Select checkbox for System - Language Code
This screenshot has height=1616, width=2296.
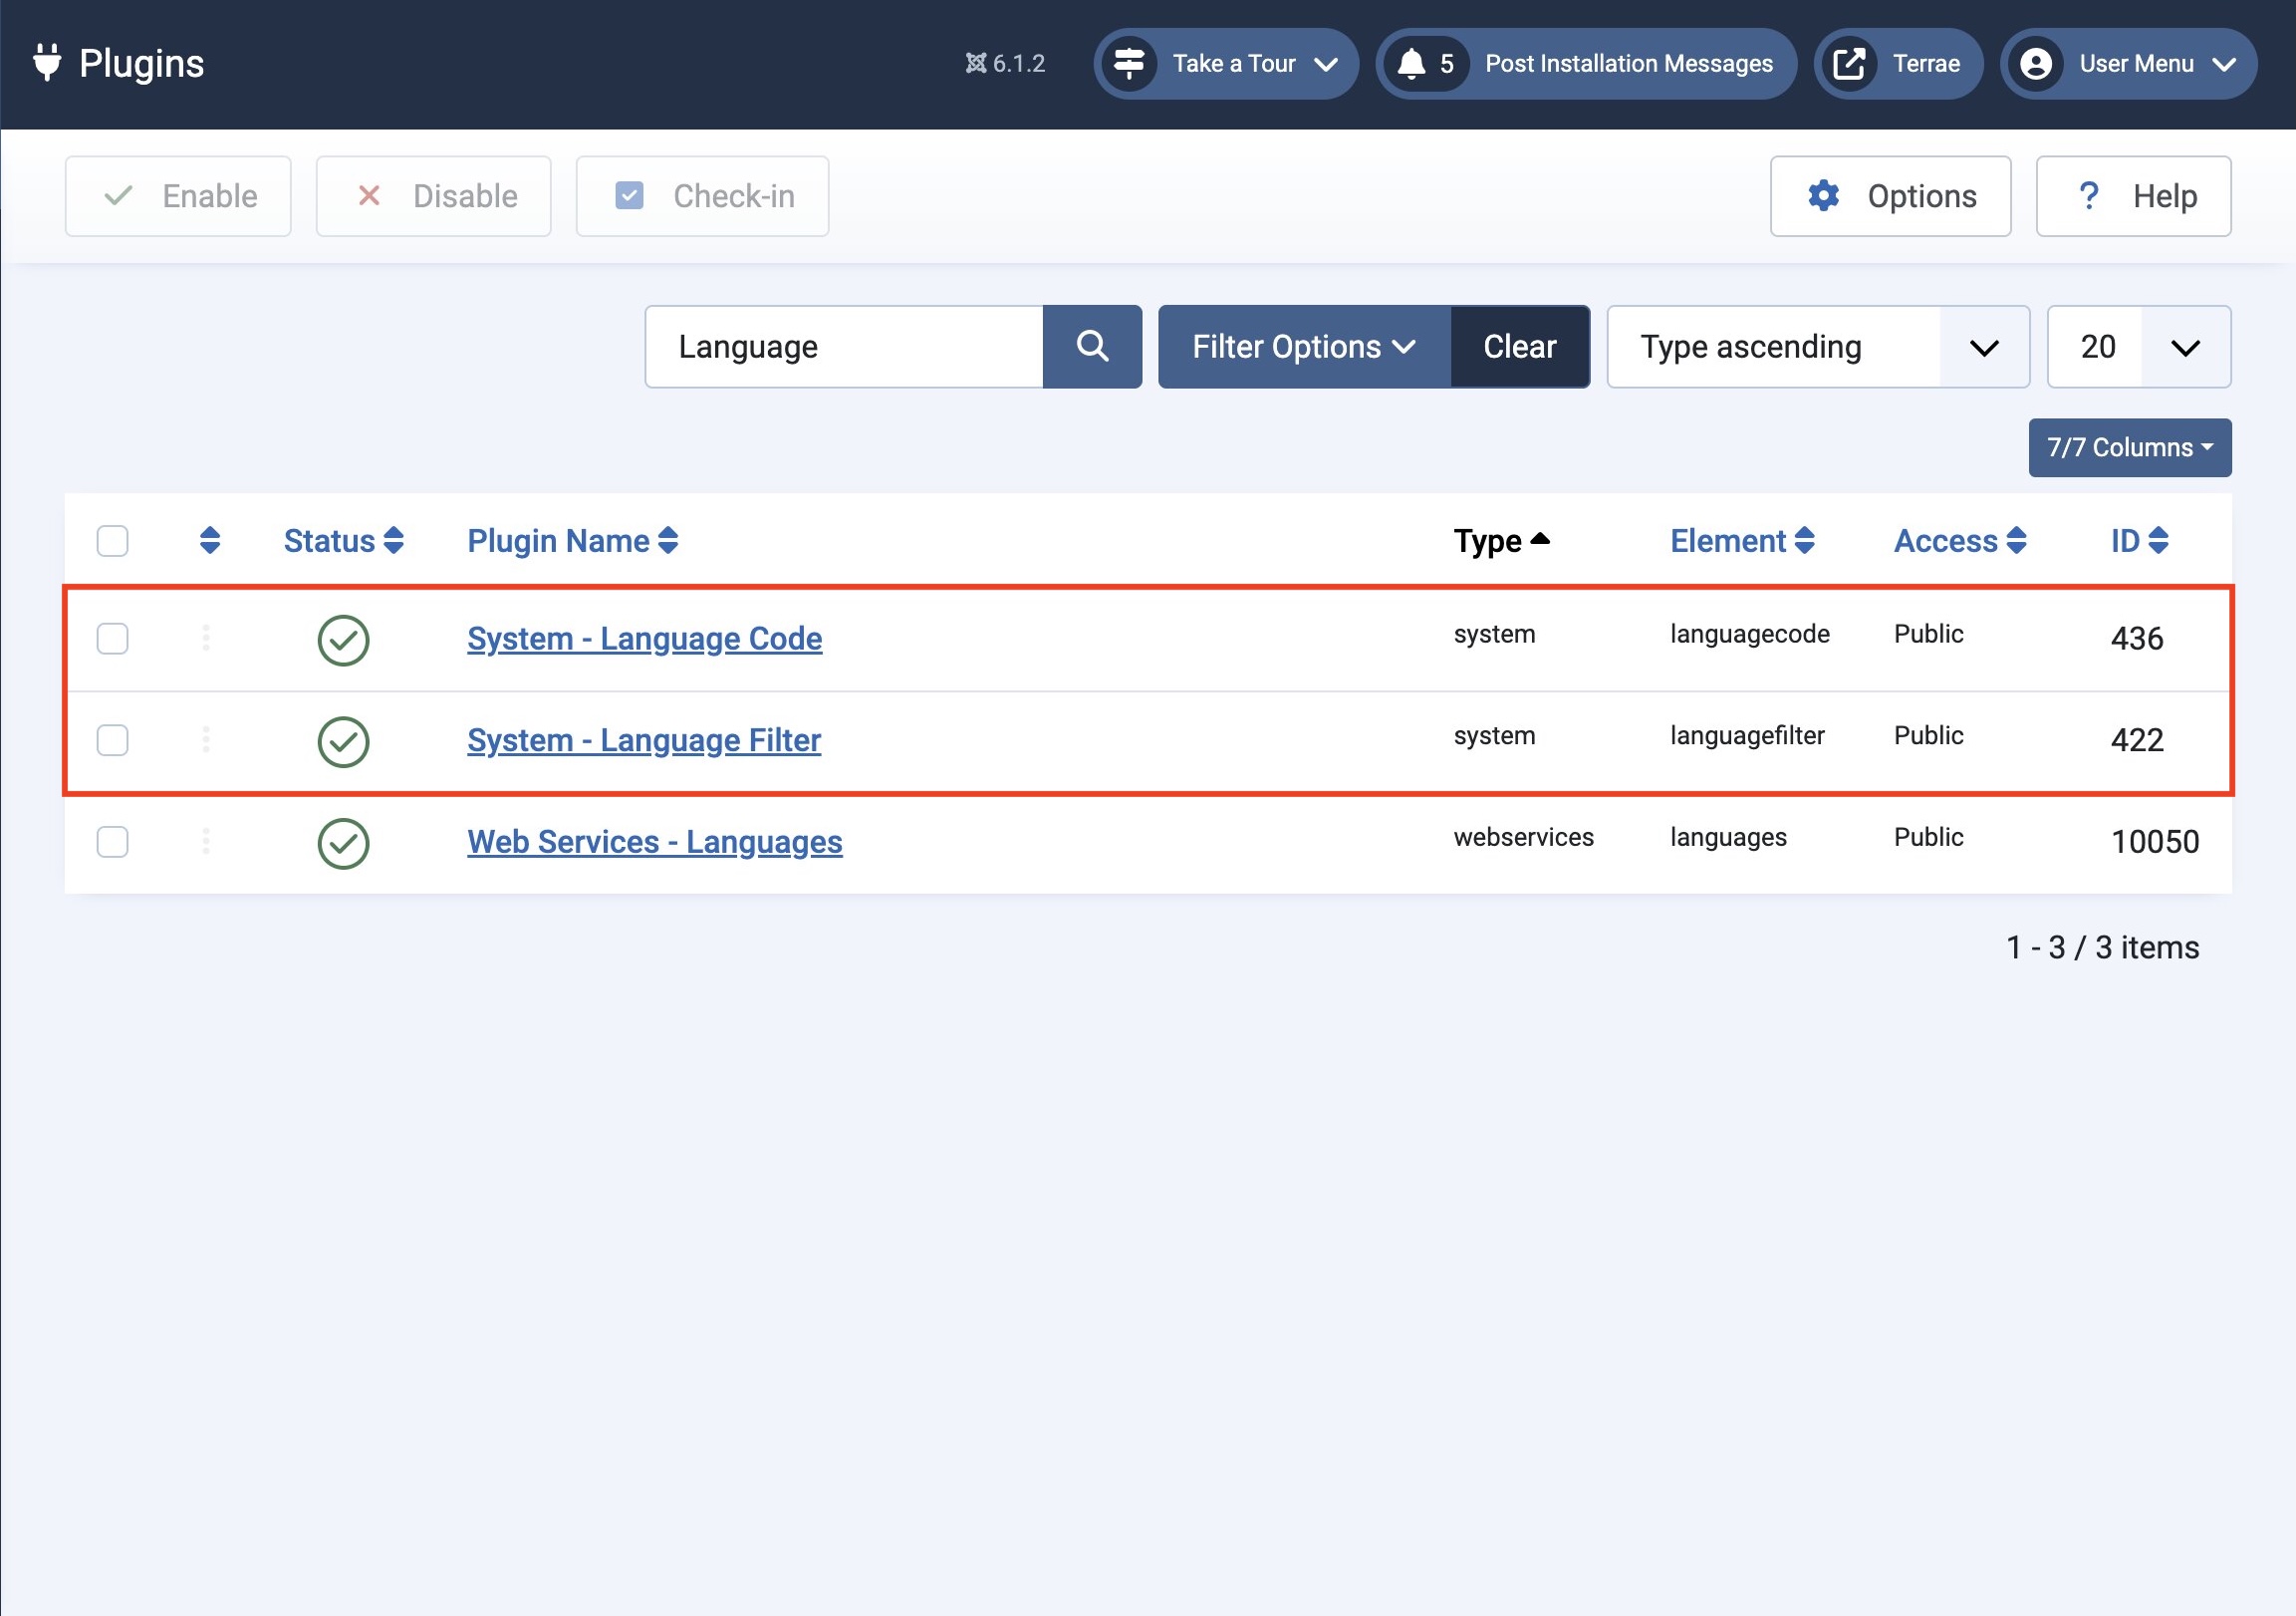tap(112, 638)
